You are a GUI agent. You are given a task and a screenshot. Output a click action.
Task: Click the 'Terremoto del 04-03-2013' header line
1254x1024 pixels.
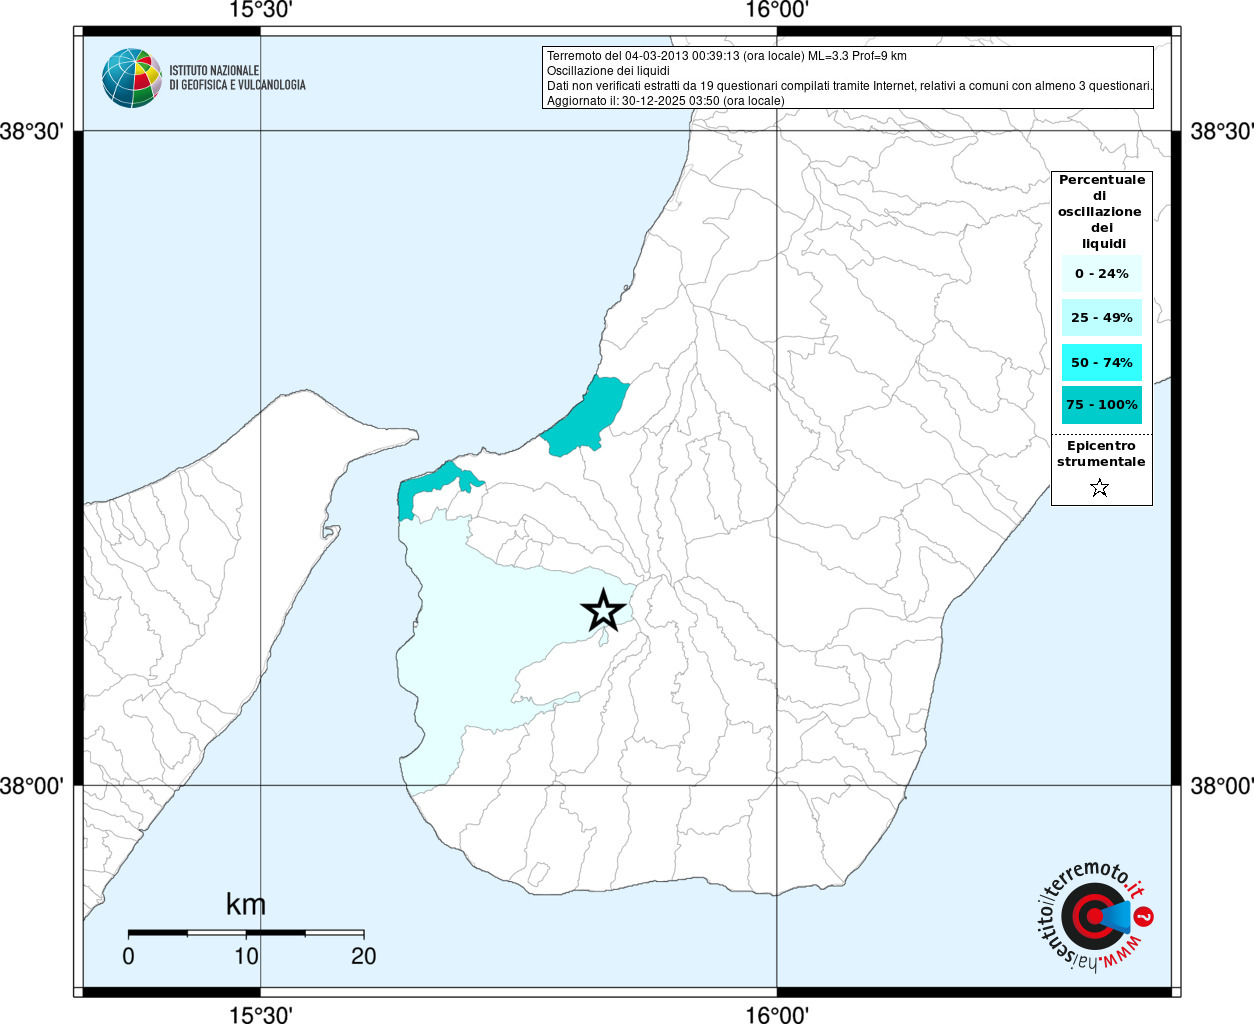coord(727,56)
